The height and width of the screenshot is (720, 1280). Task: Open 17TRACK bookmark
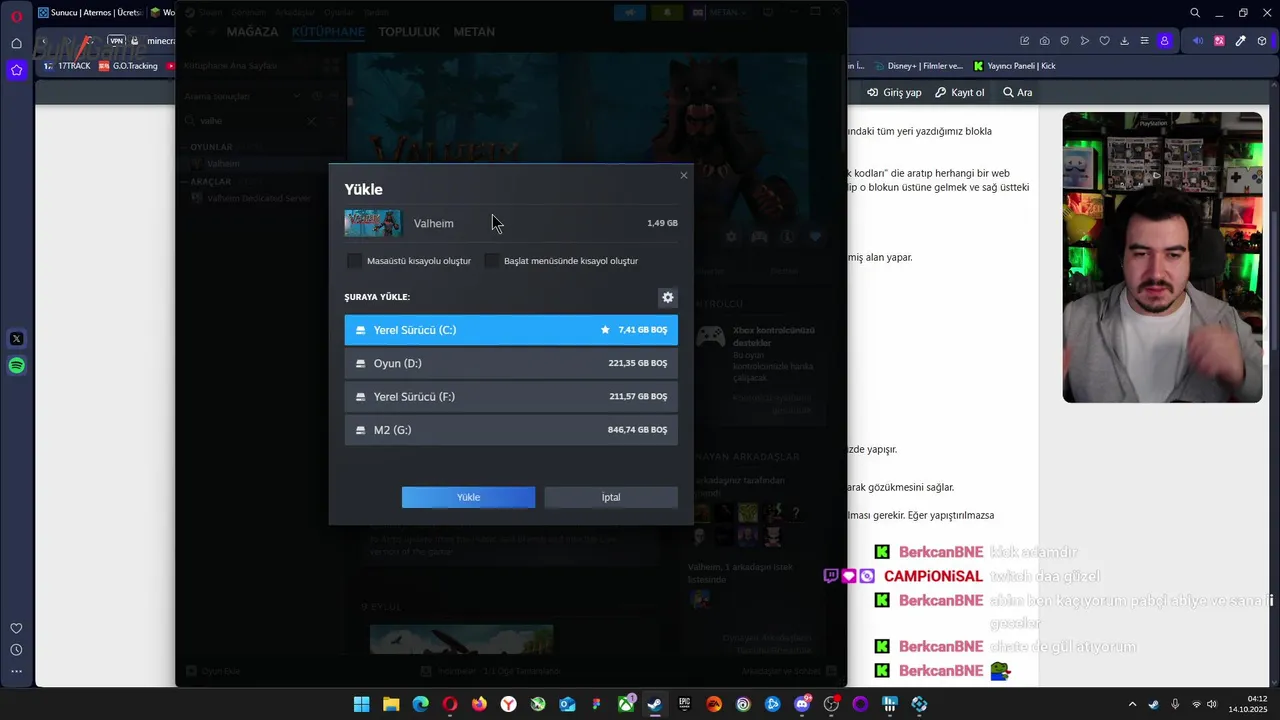(x=67, y=66)
